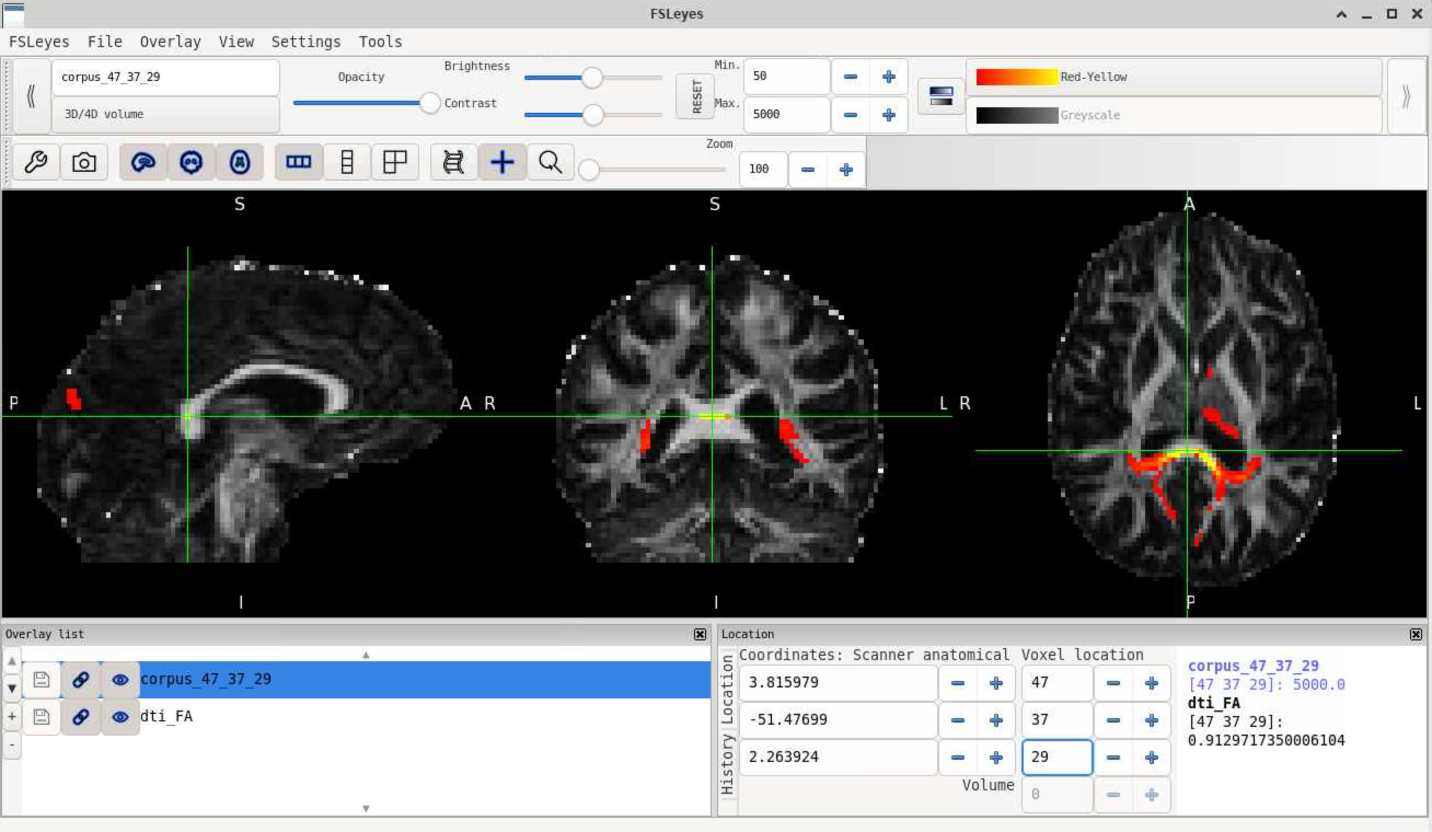Viewport: 1432px width, 832px height.
Task: Click overlay name field corpus_47_37_29
Action: tap(166, 77)
